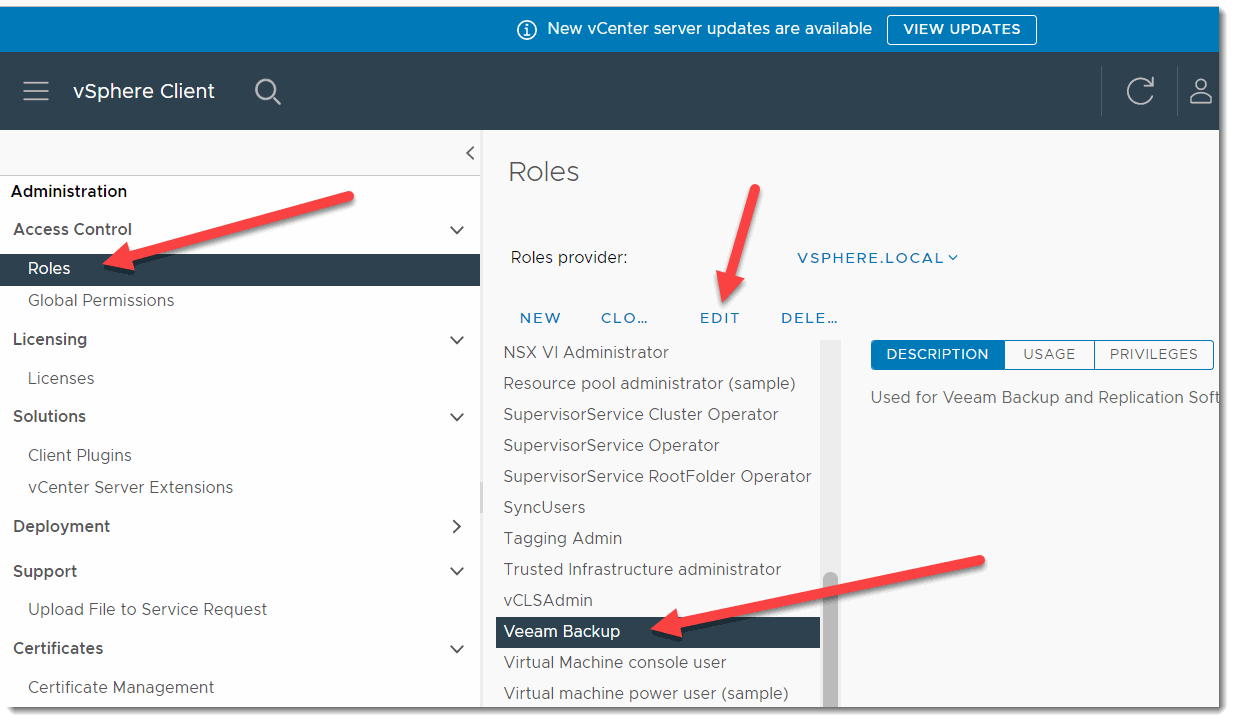The image size is (1234, 722).
Task: Click Edit to modify selected role
Action: 719,318
